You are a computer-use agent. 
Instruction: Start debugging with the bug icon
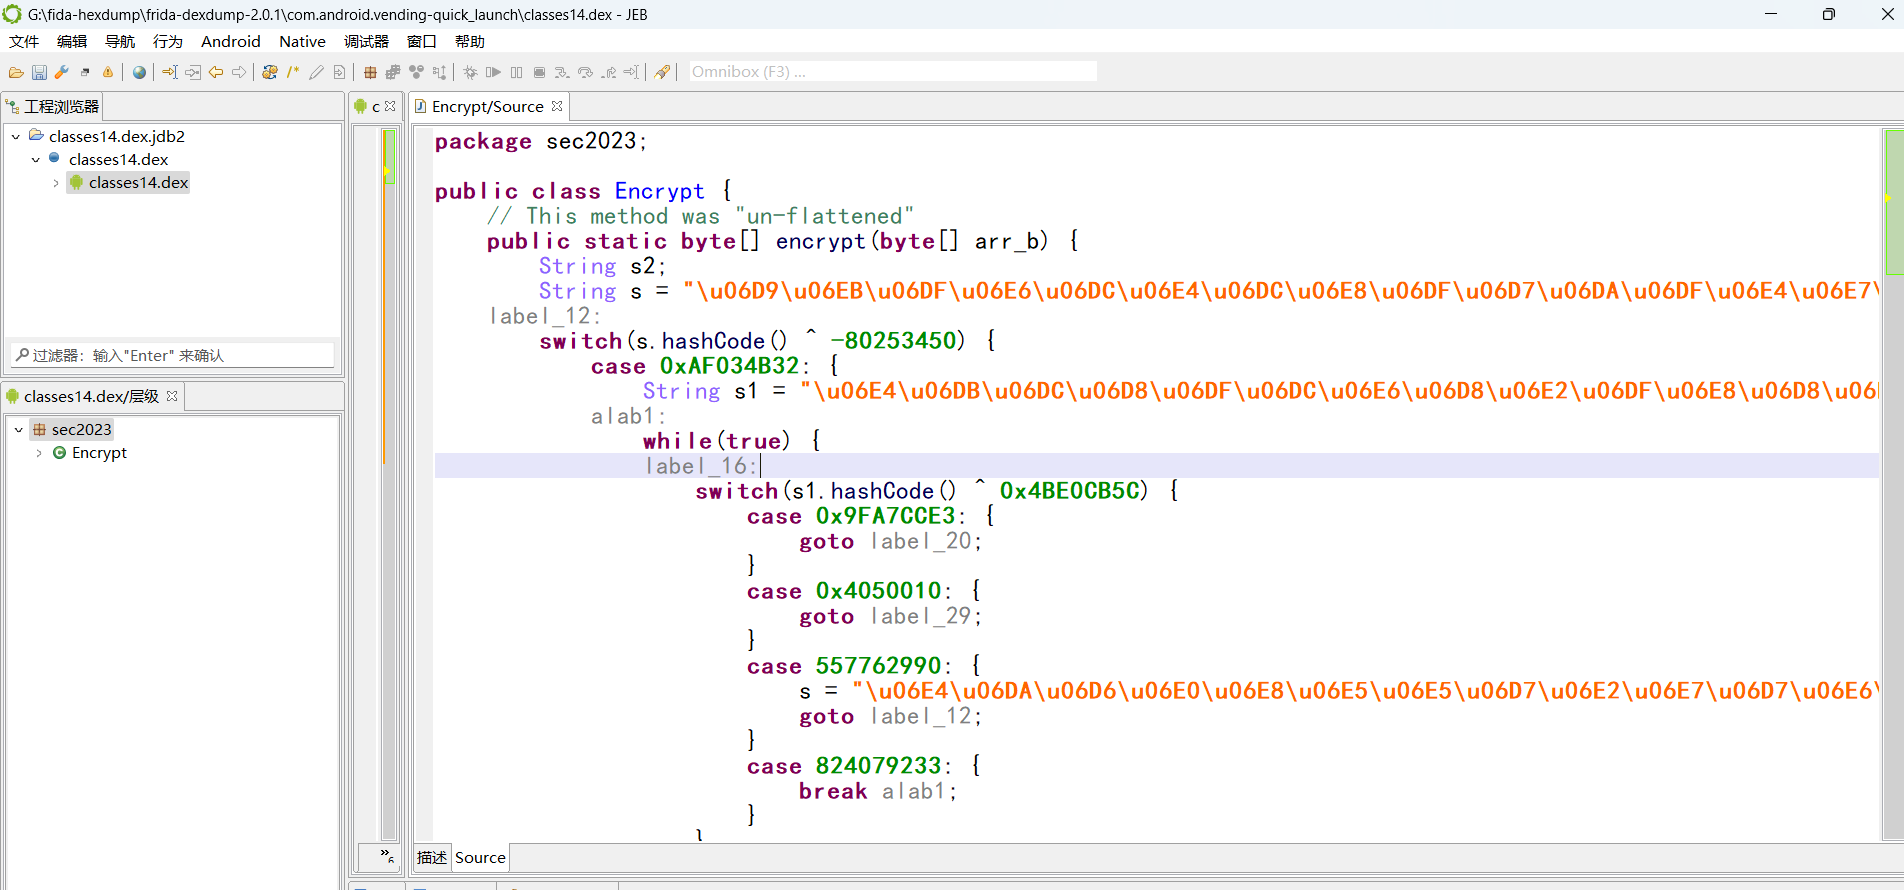(x=470, y=72)
